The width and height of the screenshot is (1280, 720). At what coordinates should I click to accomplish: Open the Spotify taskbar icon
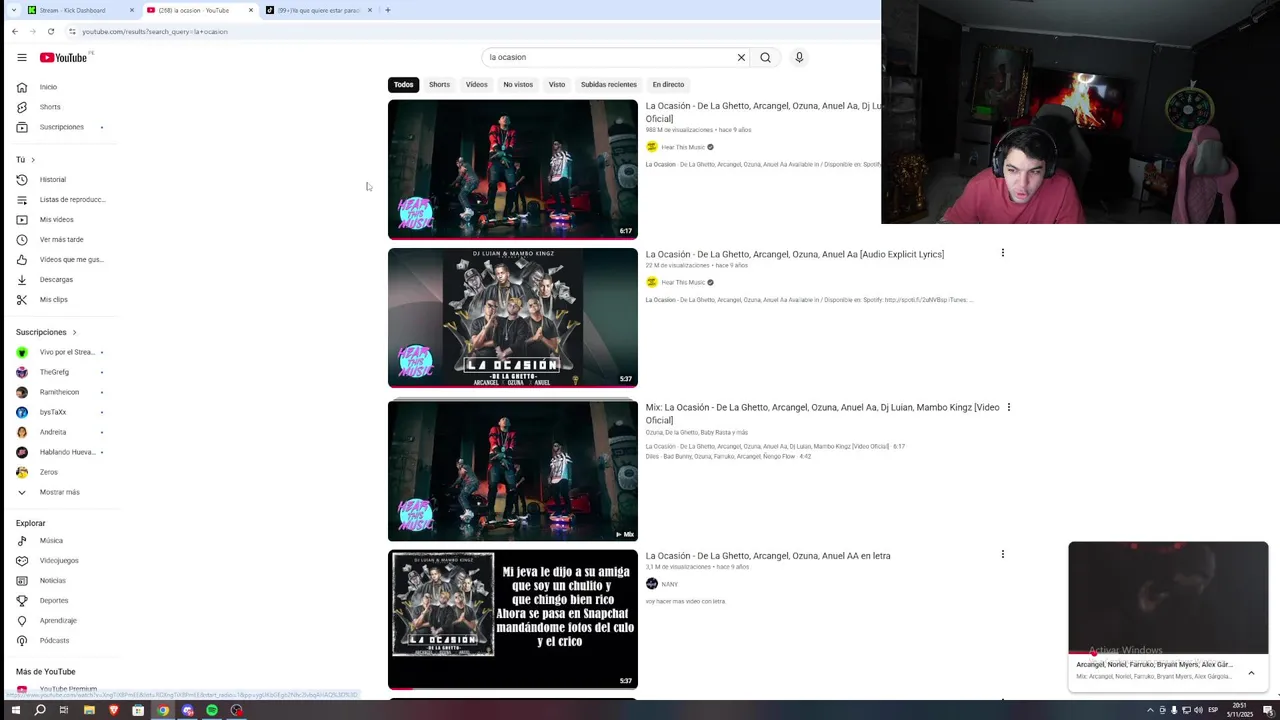click(x=212, y=710)
